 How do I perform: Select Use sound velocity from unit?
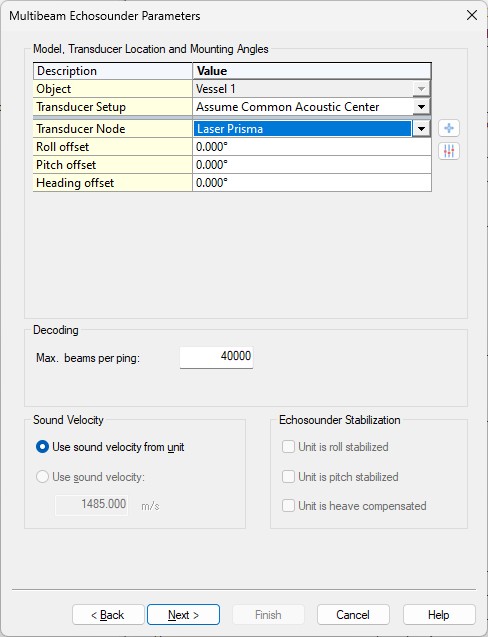(x=43, y=447)
